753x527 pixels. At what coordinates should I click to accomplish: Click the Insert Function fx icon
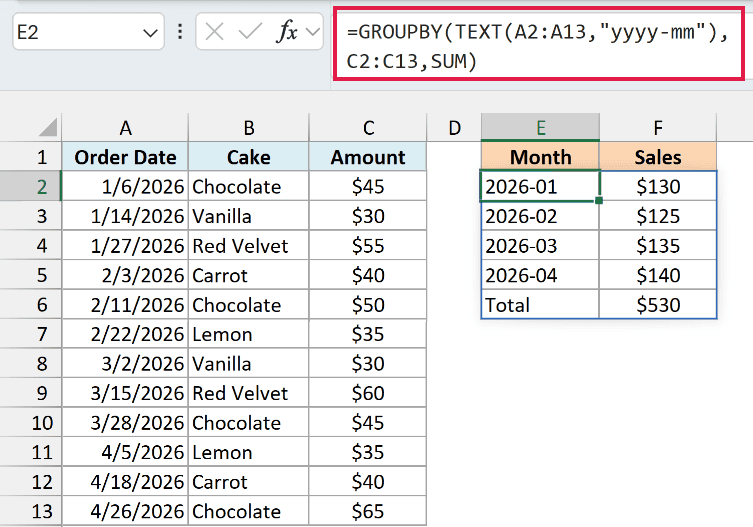pyautogui.click(x=287, y=32)
